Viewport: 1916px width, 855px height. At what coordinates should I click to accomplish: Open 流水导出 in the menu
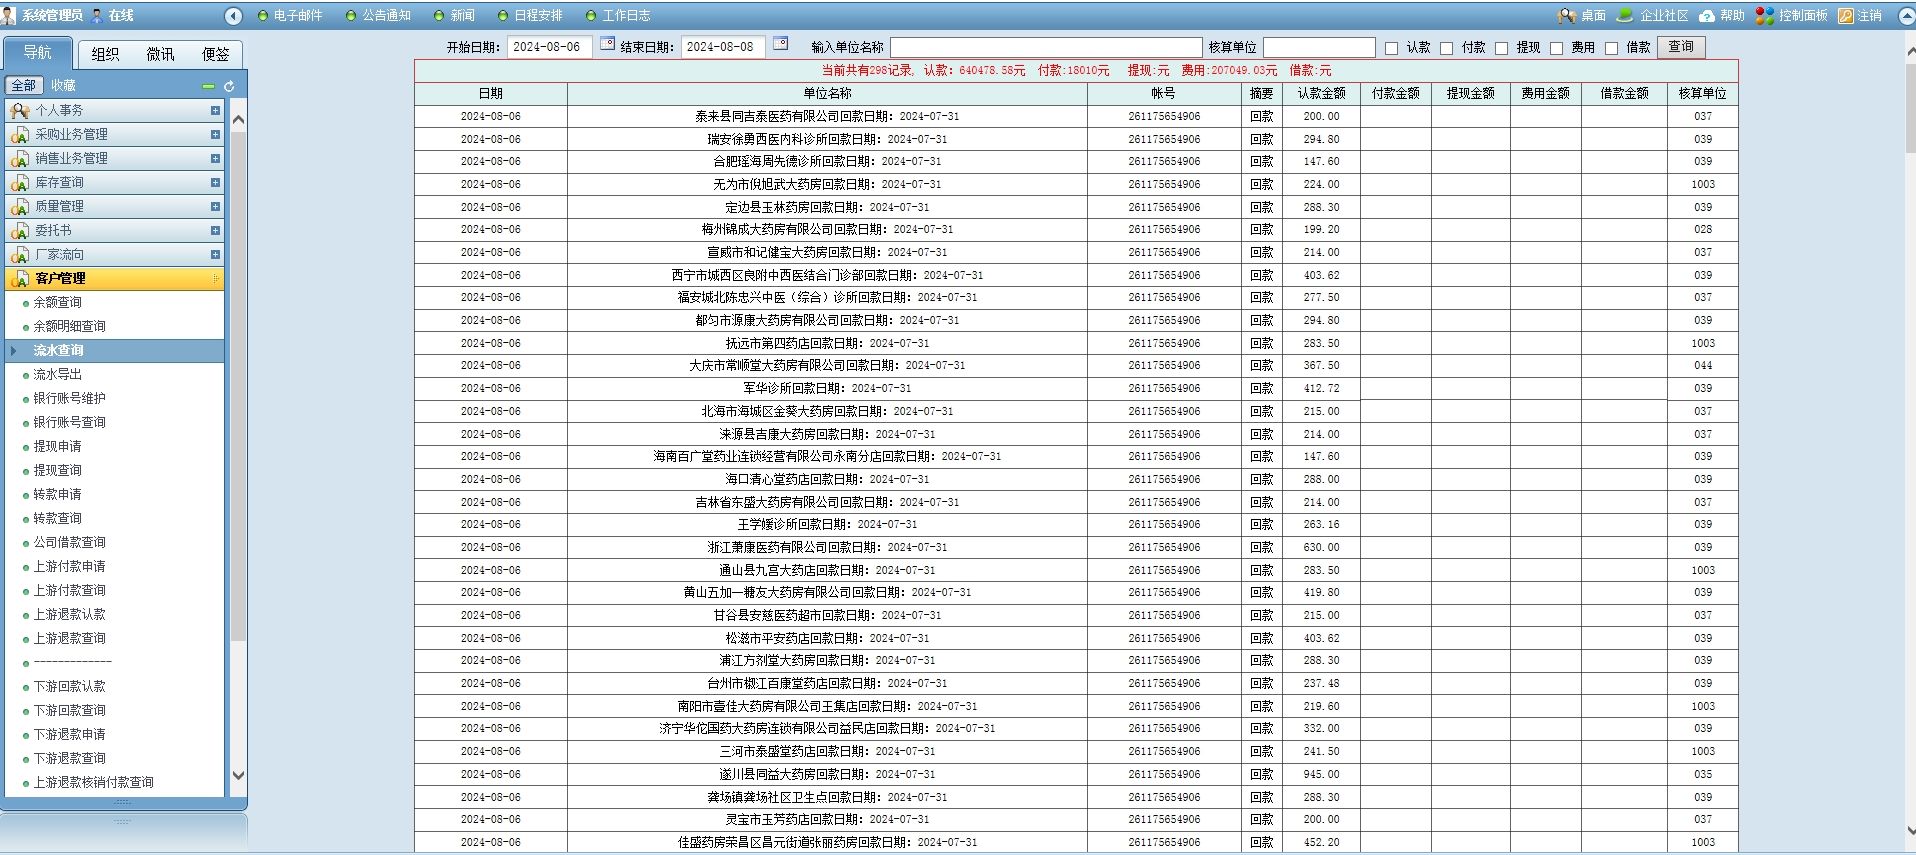point(58,374)
